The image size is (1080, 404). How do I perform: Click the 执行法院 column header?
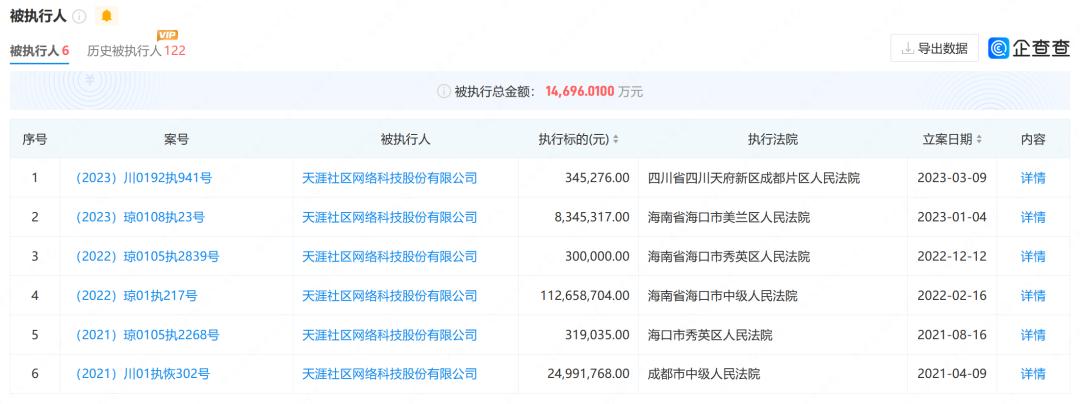point(773,140)
